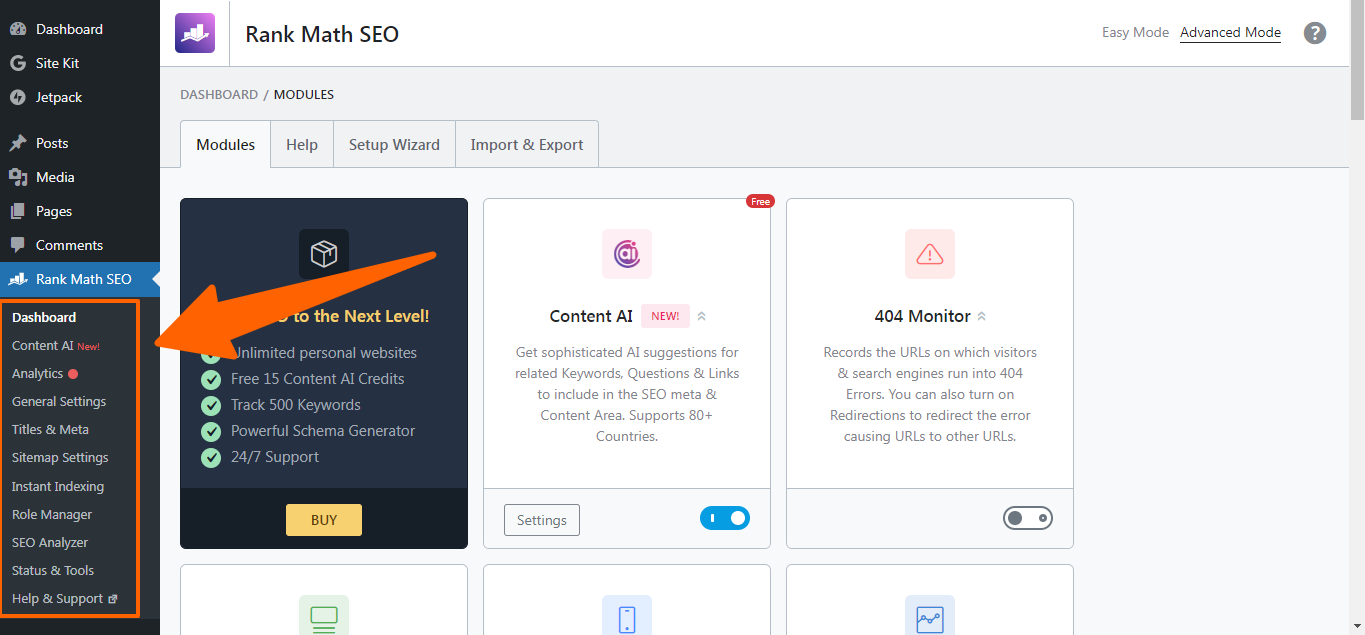Expand the Content AI chevron arrows
The height and width of the screenshot is (635, 1365).
pos(701,316)
